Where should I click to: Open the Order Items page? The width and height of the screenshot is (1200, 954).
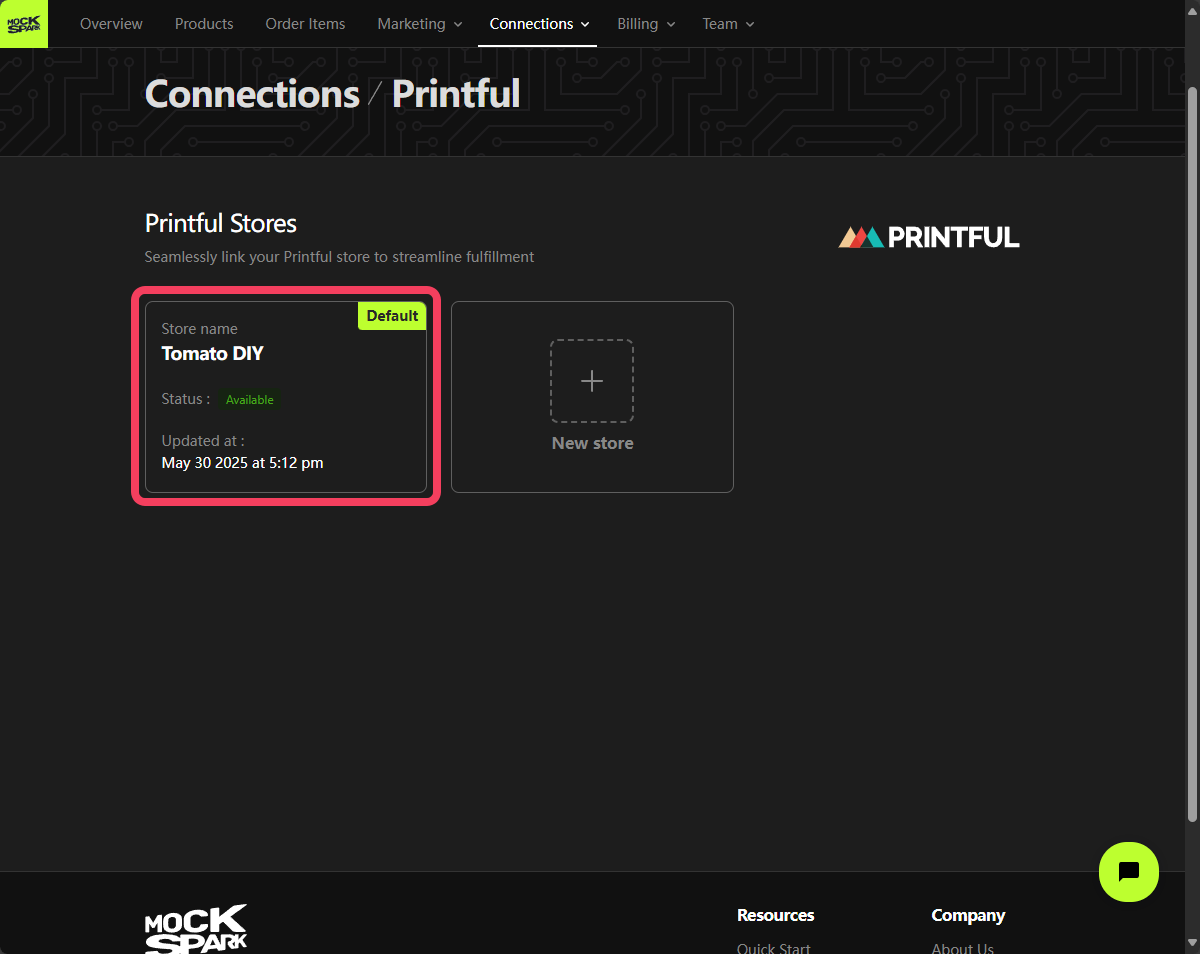pos(305,24)
